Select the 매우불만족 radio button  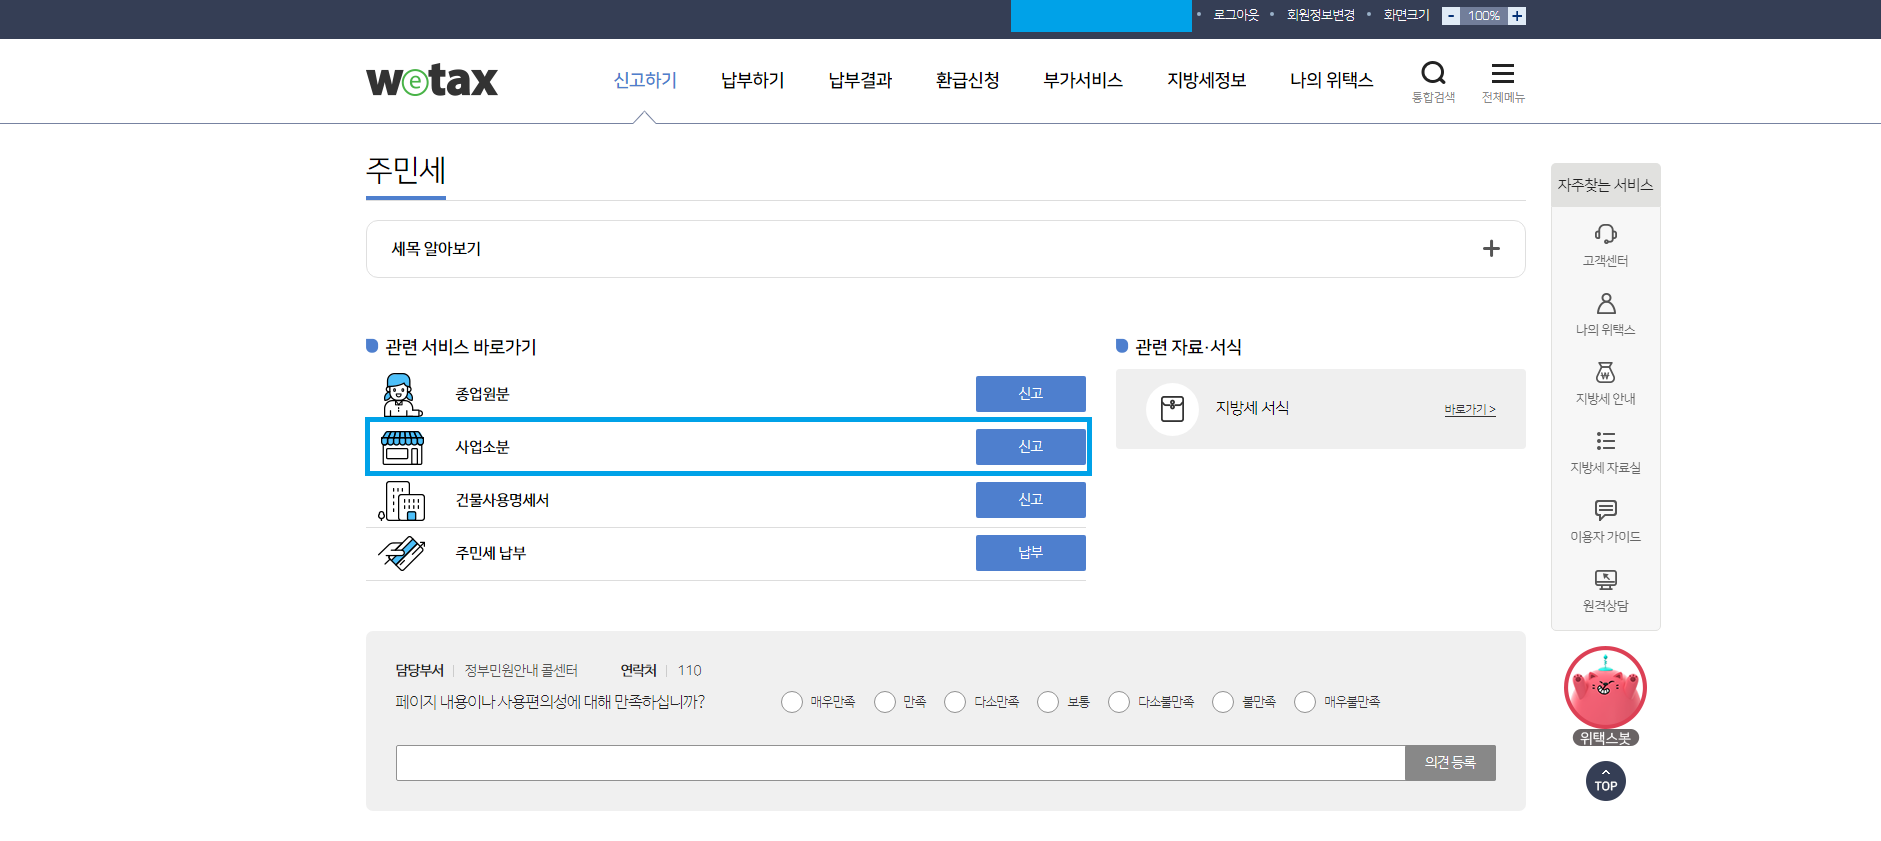pos(1305,702)
